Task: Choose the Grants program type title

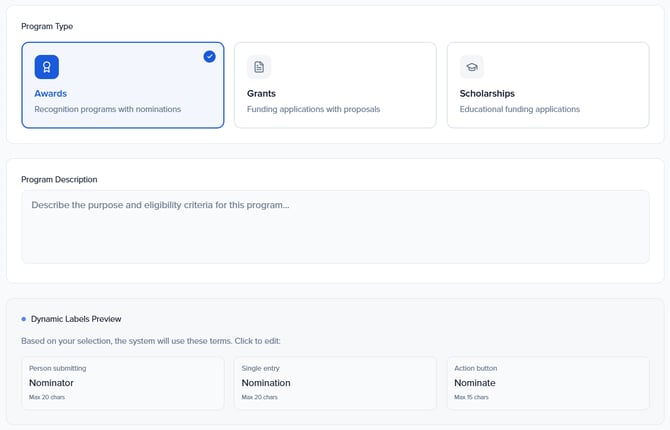Action: point(261,93)
